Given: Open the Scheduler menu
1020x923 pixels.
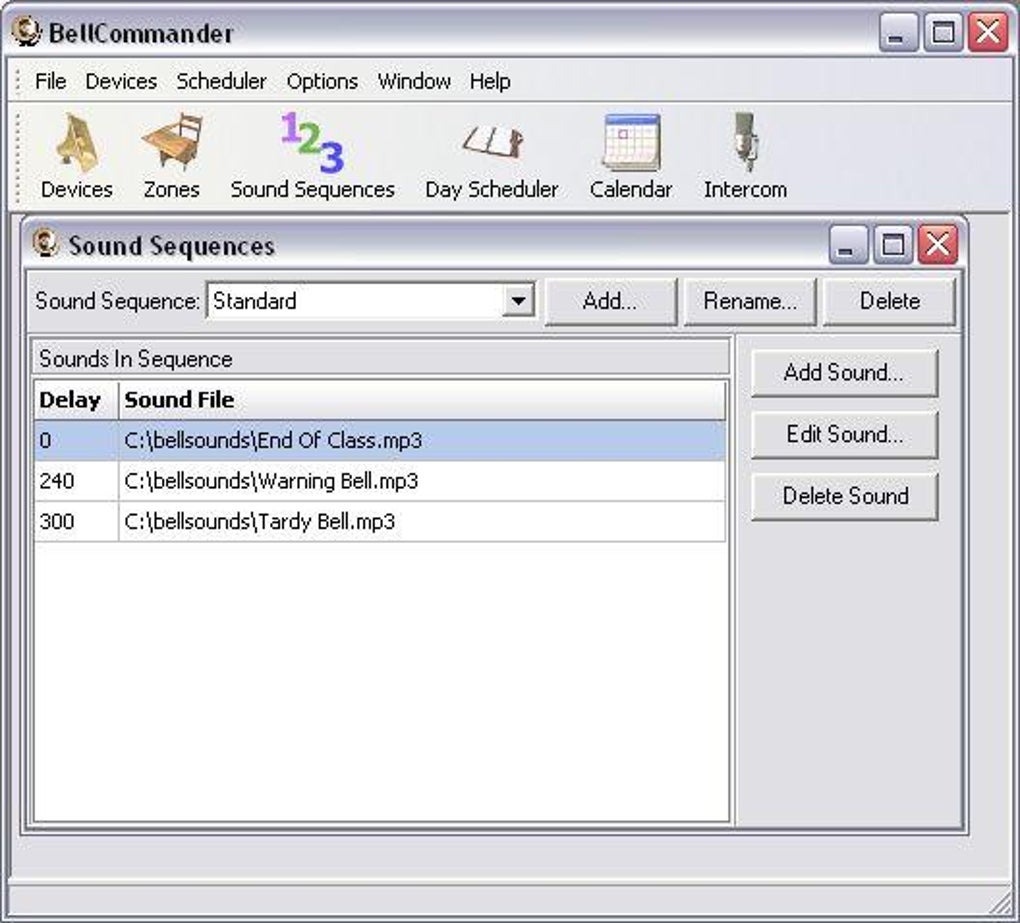Looking at the screenshot, I should click(x=221, y=81).
